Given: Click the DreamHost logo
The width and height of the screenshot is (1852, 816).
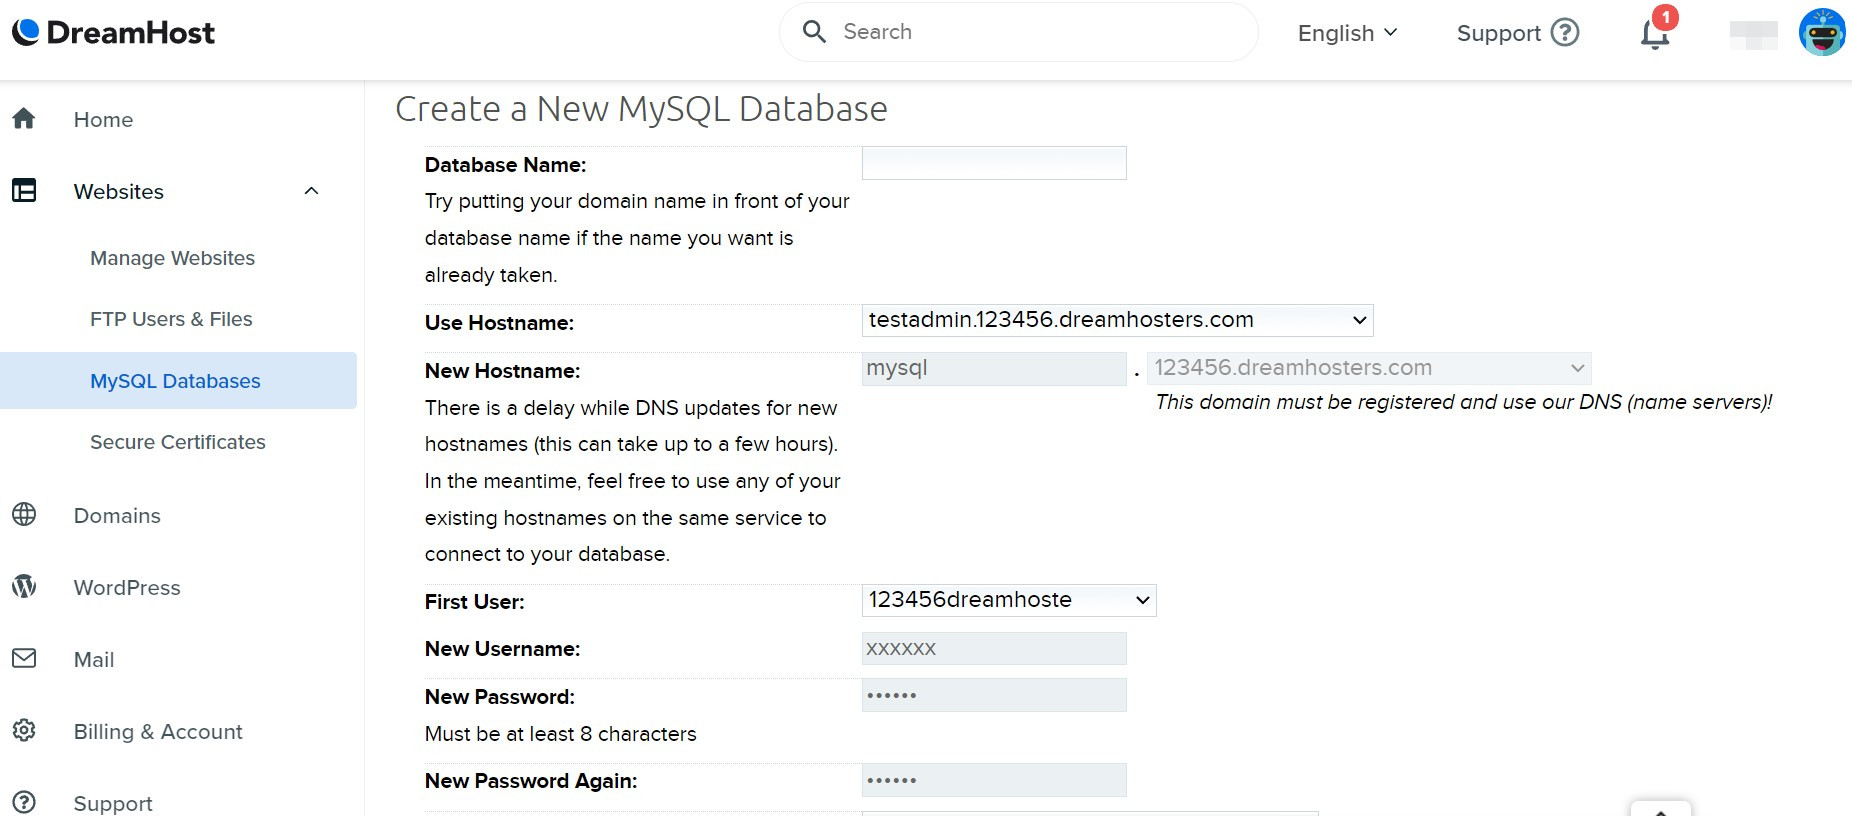Looking at the screenshot, I should pos(113,33).
